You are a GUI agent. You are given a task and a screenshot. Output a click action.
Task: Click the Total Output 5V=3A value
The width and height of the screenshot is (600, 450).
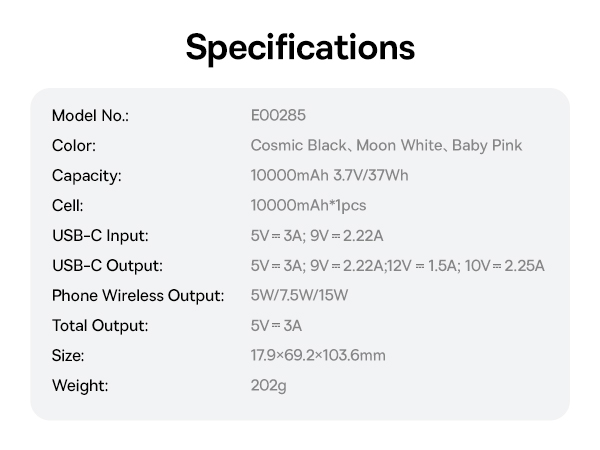point(276,326)
